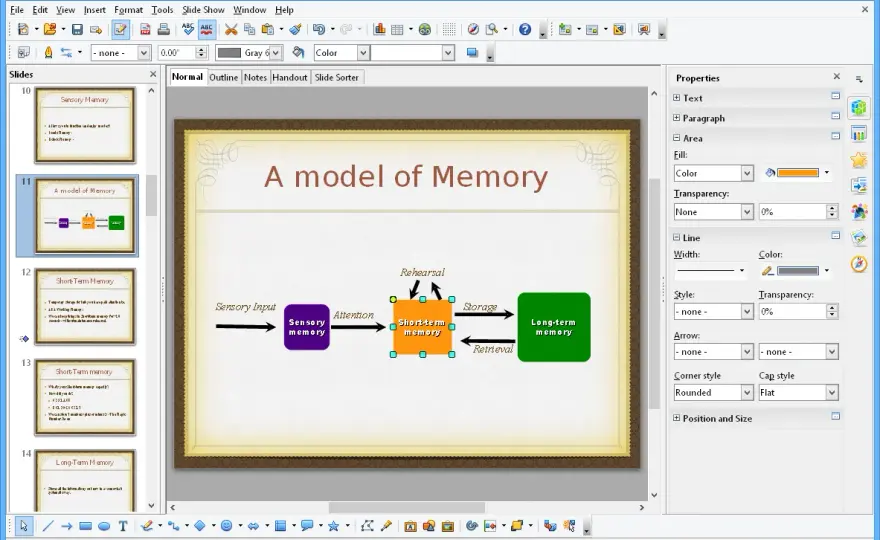The width and height of the screenshot is (880, 540).
Task: Select the Text tool
Action: 123,526
